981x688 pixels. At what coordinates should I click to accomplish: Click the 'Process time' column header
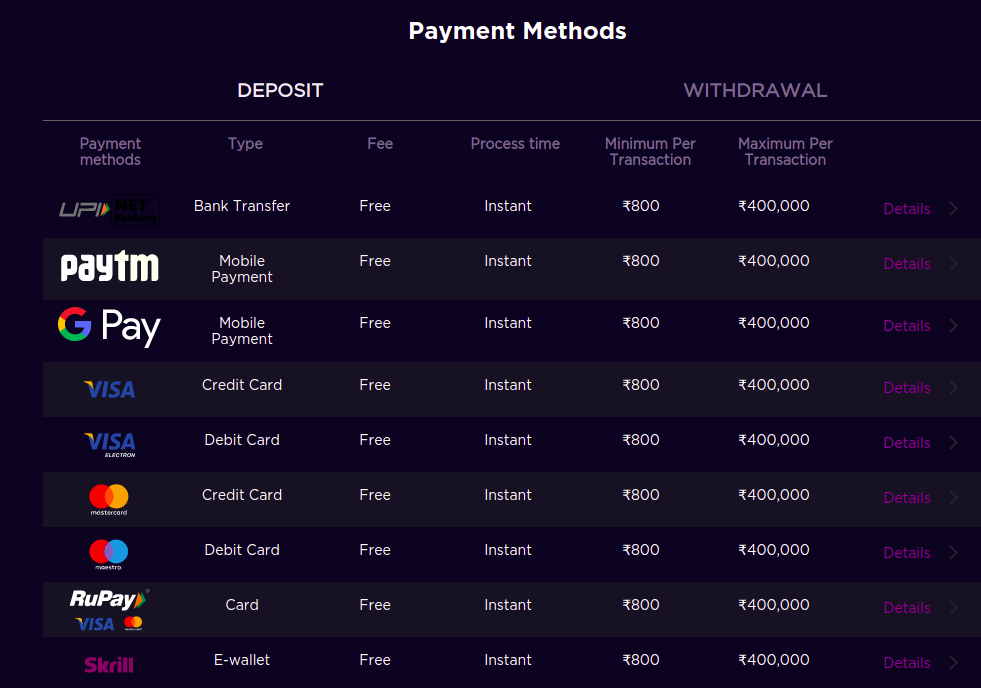515,144
